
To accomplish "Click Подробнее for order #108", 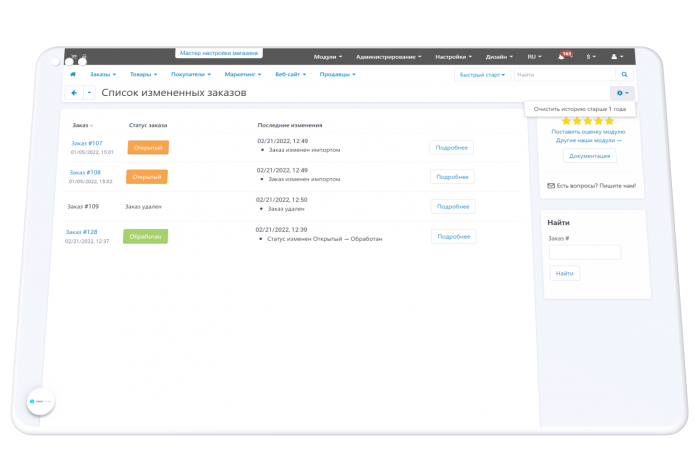I will (452, 177).
